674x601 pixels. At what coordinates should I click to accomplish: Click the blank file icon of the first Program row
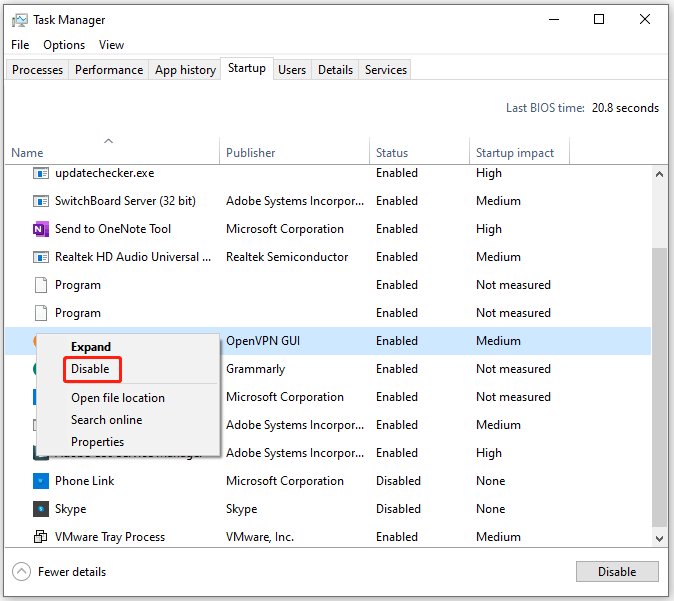[x=41, y=285]
